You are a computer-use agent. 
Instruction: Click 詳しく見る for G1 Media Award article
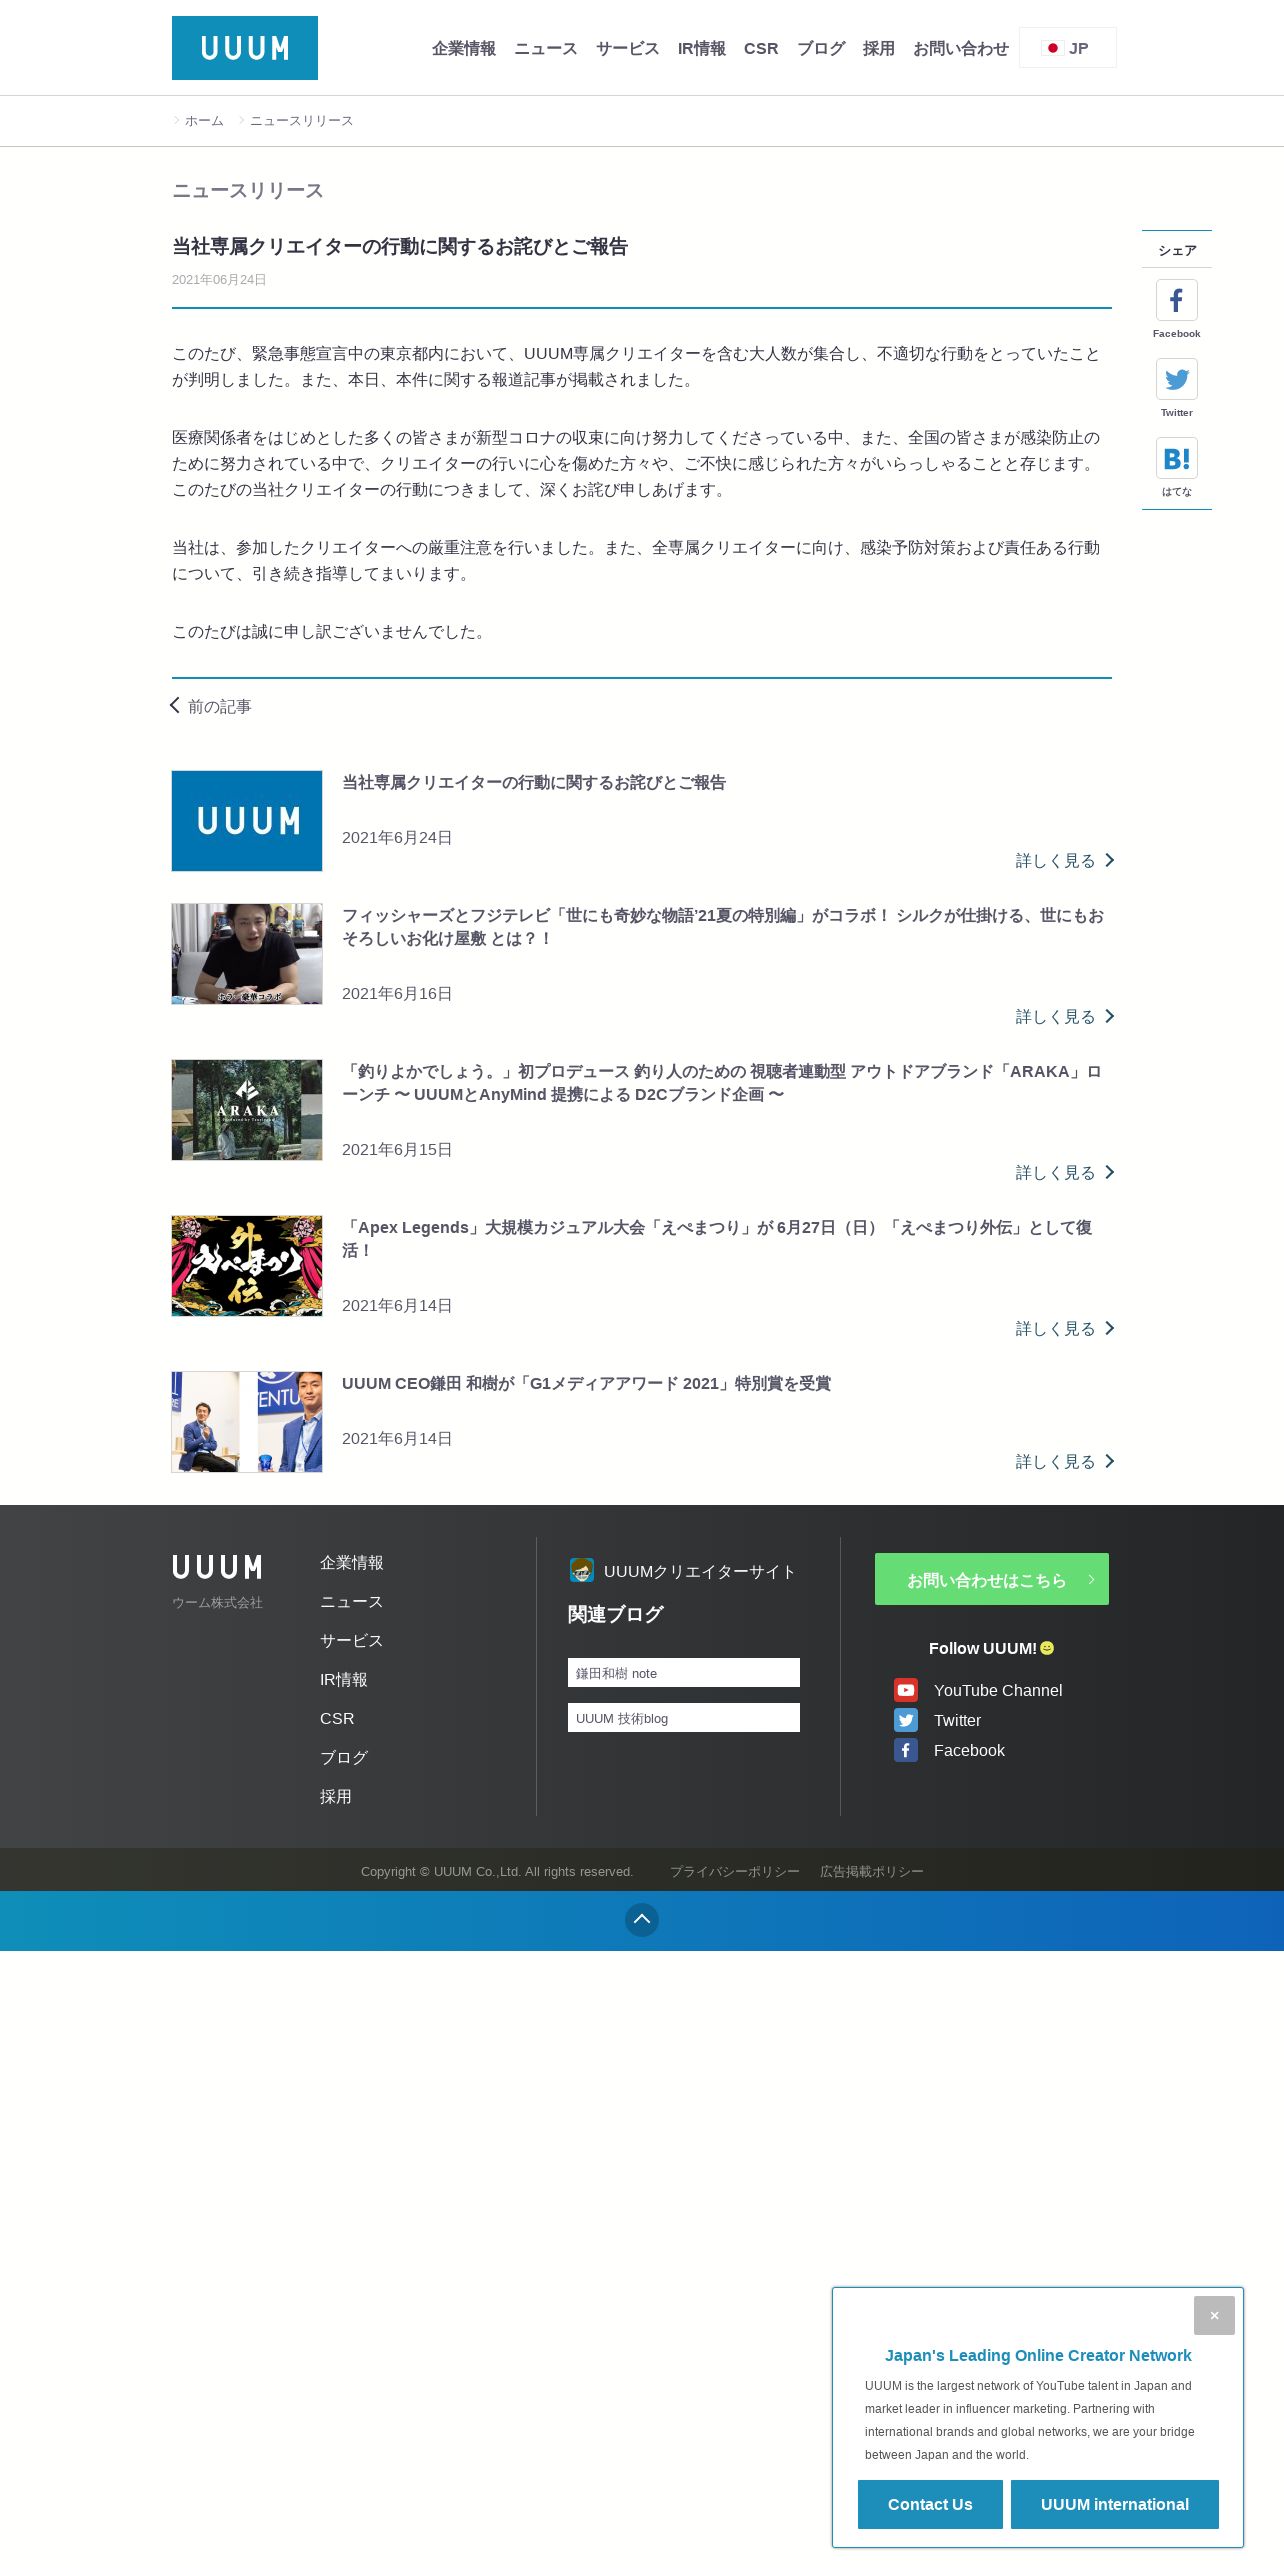pos(1065,1462)
